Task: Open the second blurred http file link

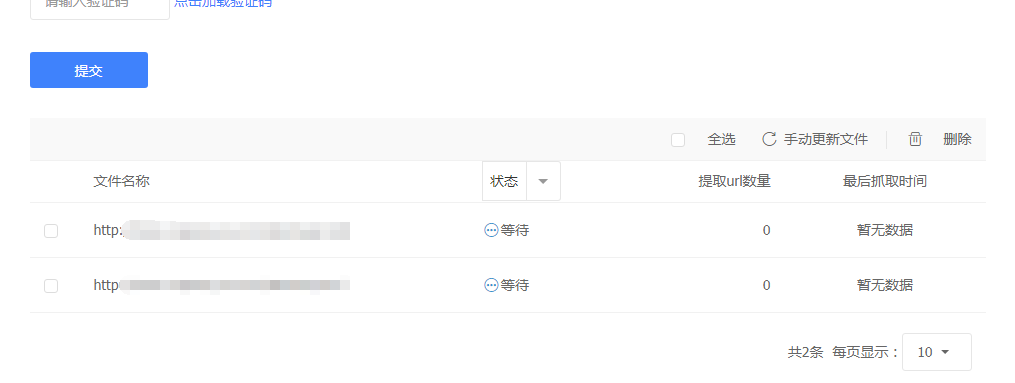Action: coord(221,285)
